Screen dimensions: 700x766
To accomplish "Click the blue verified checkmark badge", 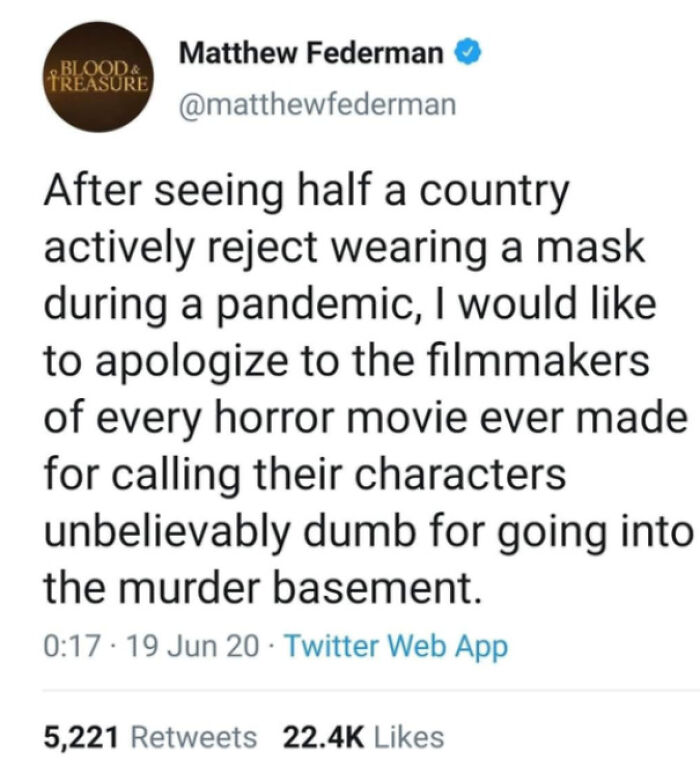I will [x=469, y=53].
